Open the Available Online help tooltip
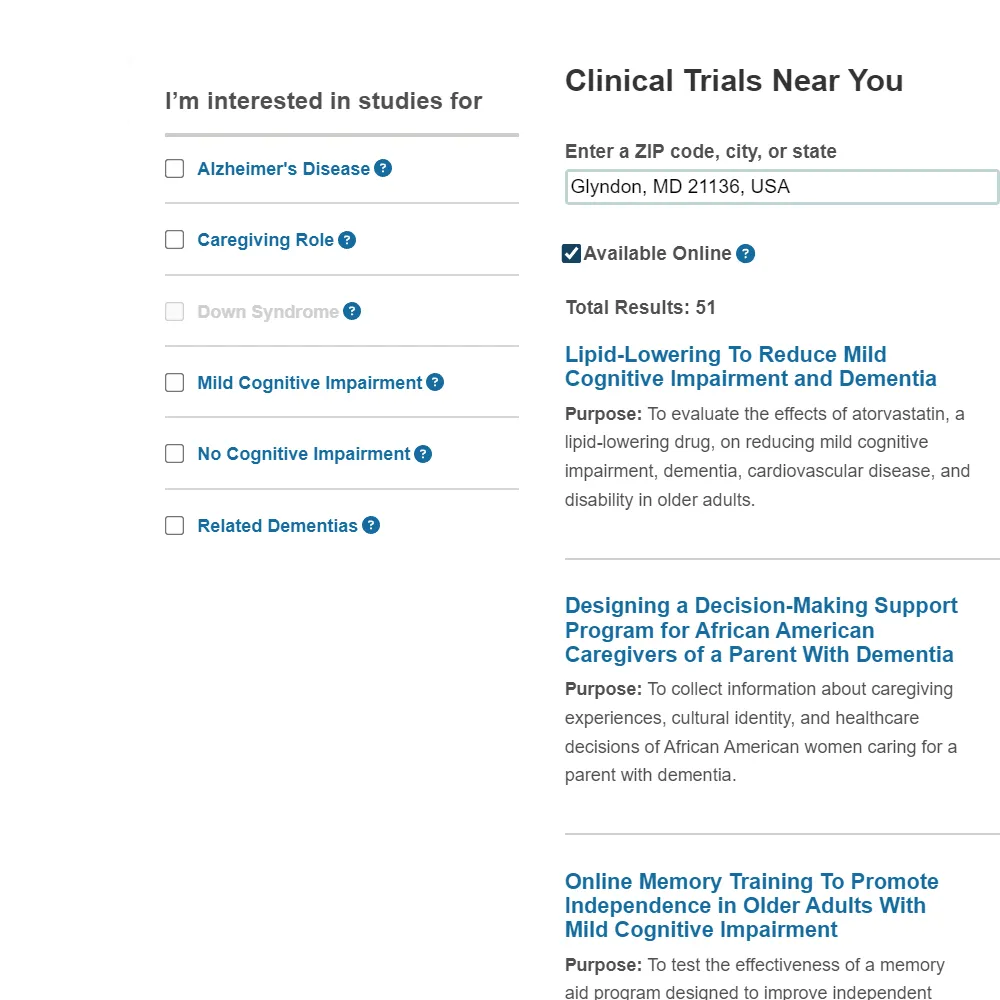Screen dimensions: 1000x1000 pos(745,254)
